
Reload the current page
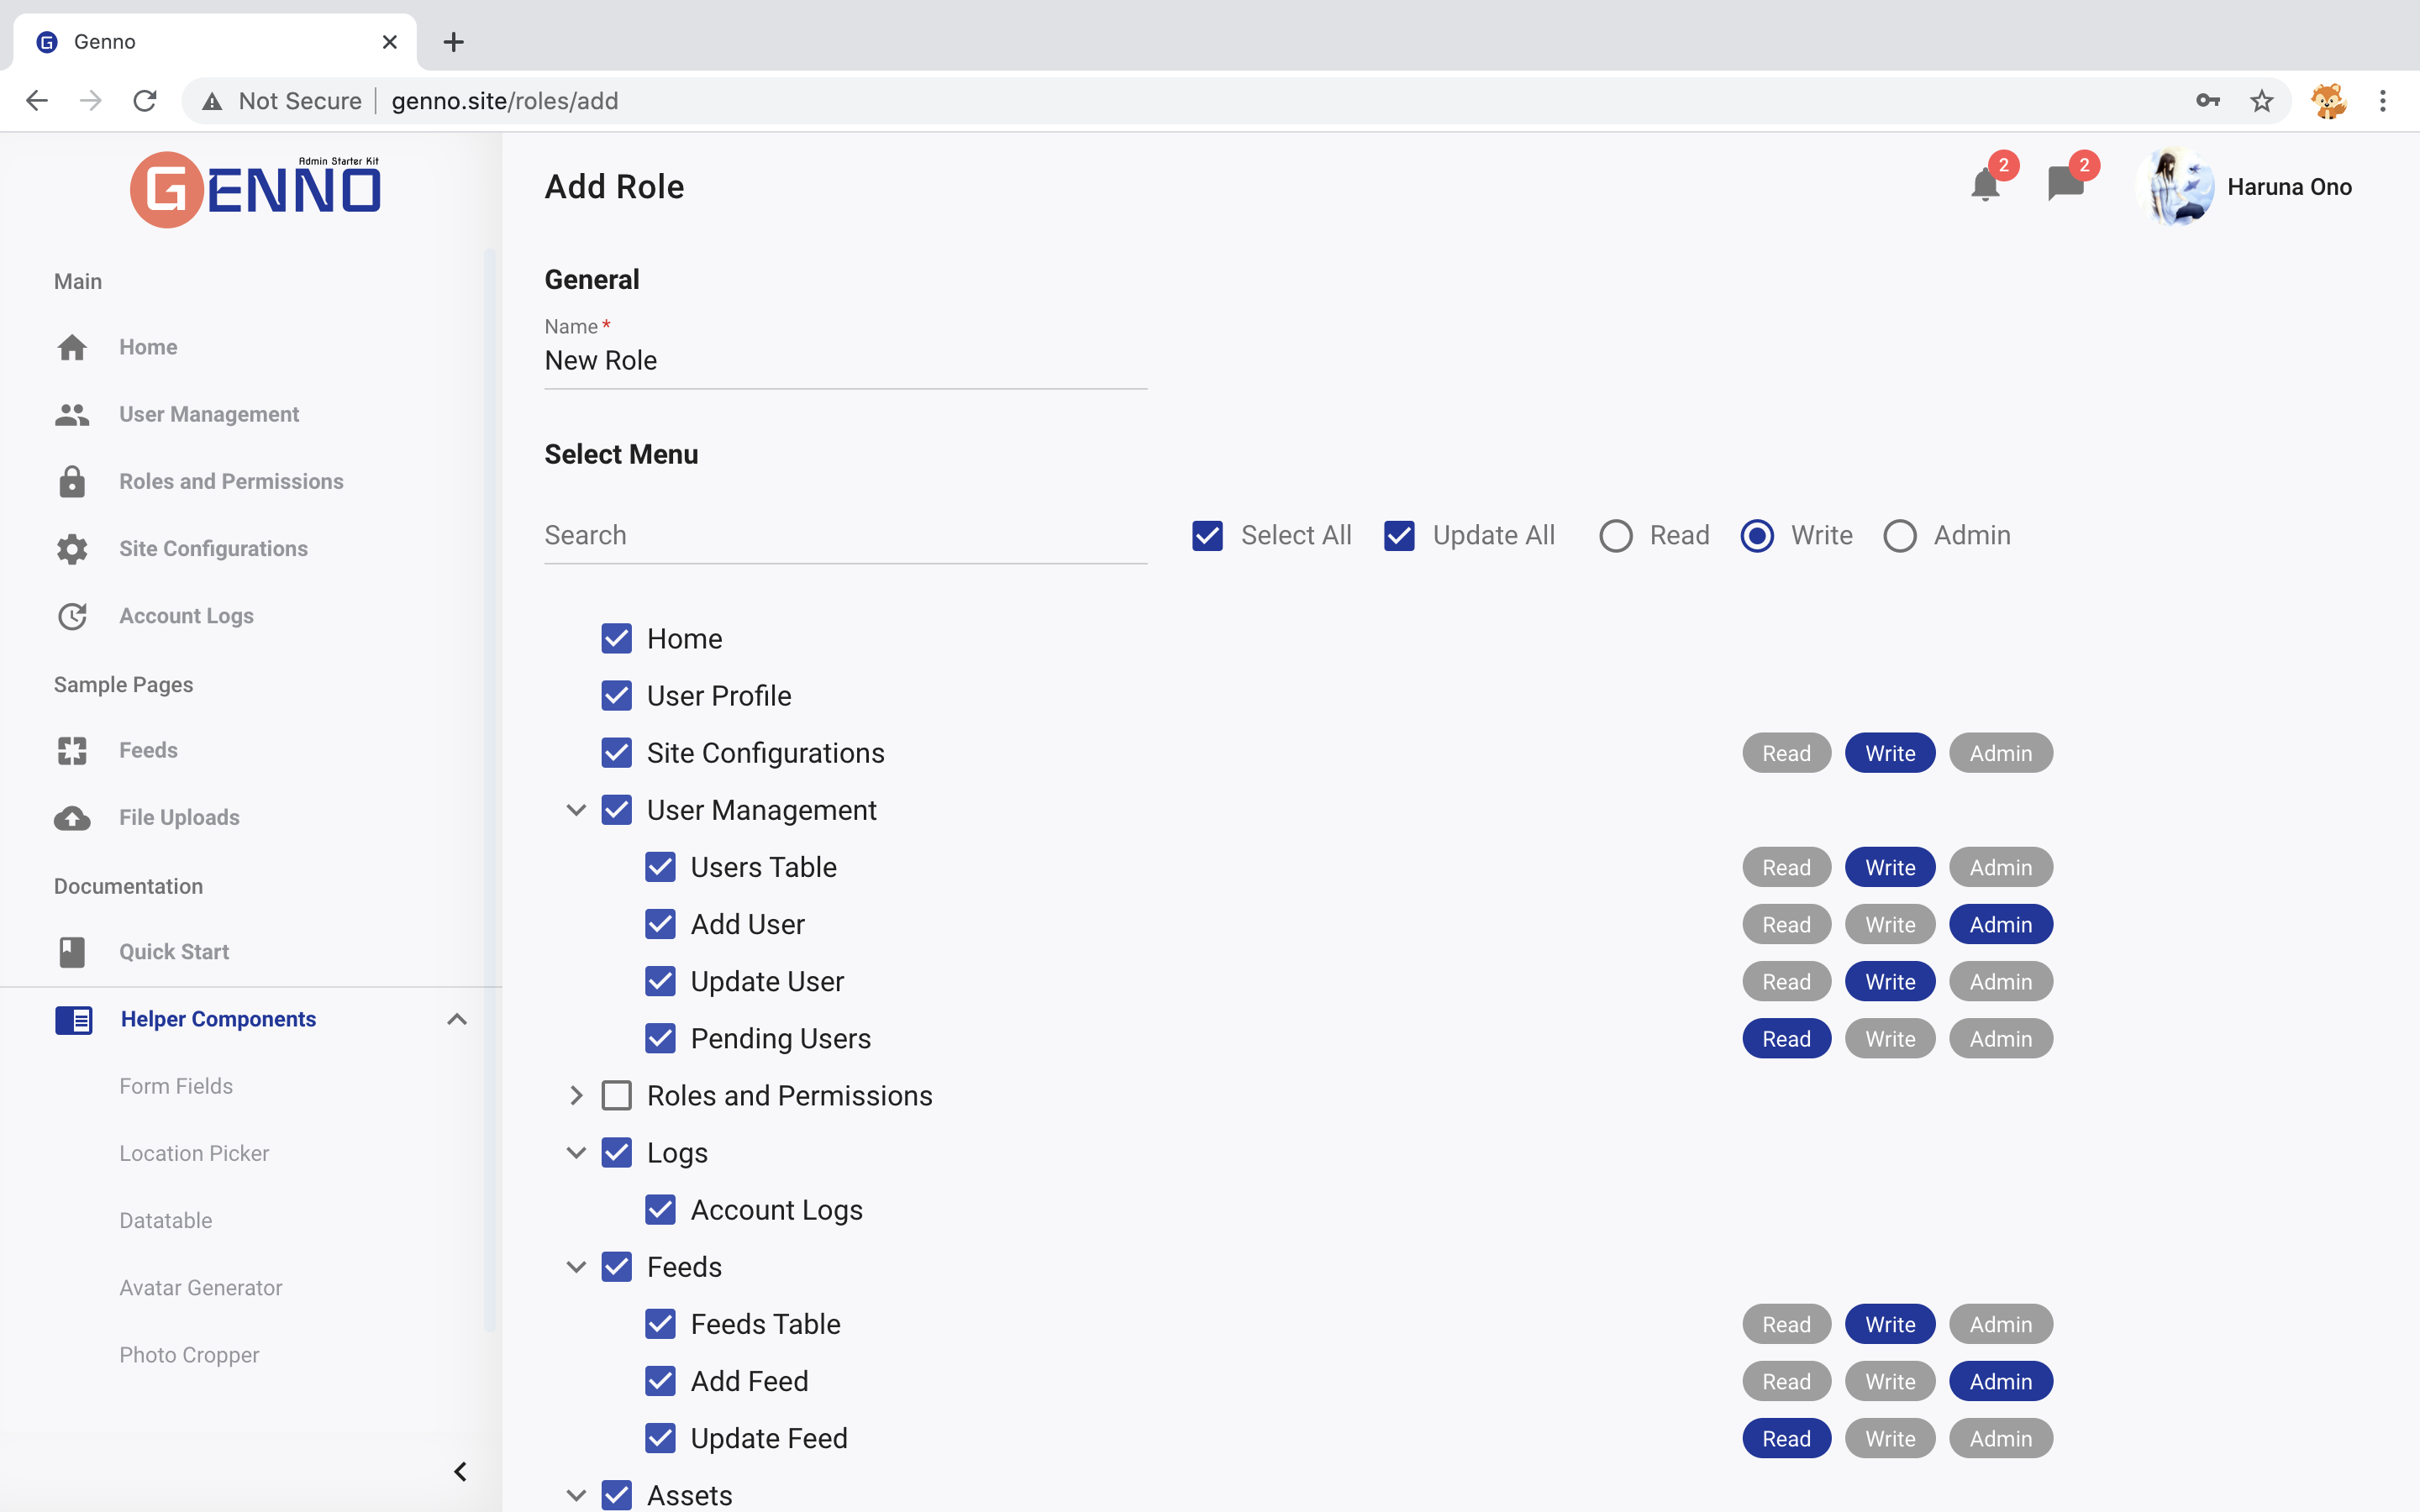145,101
